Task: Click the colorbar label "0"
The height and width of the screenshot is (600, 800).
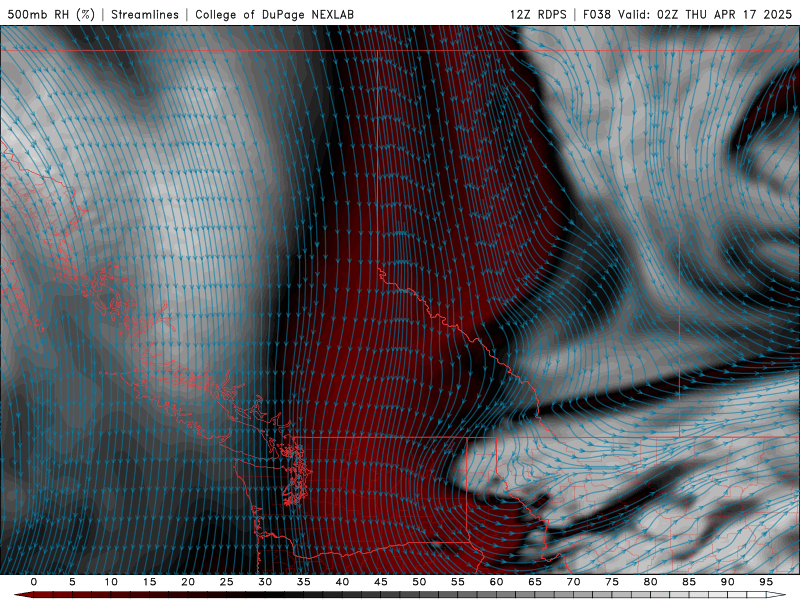Action: [34, 582]
